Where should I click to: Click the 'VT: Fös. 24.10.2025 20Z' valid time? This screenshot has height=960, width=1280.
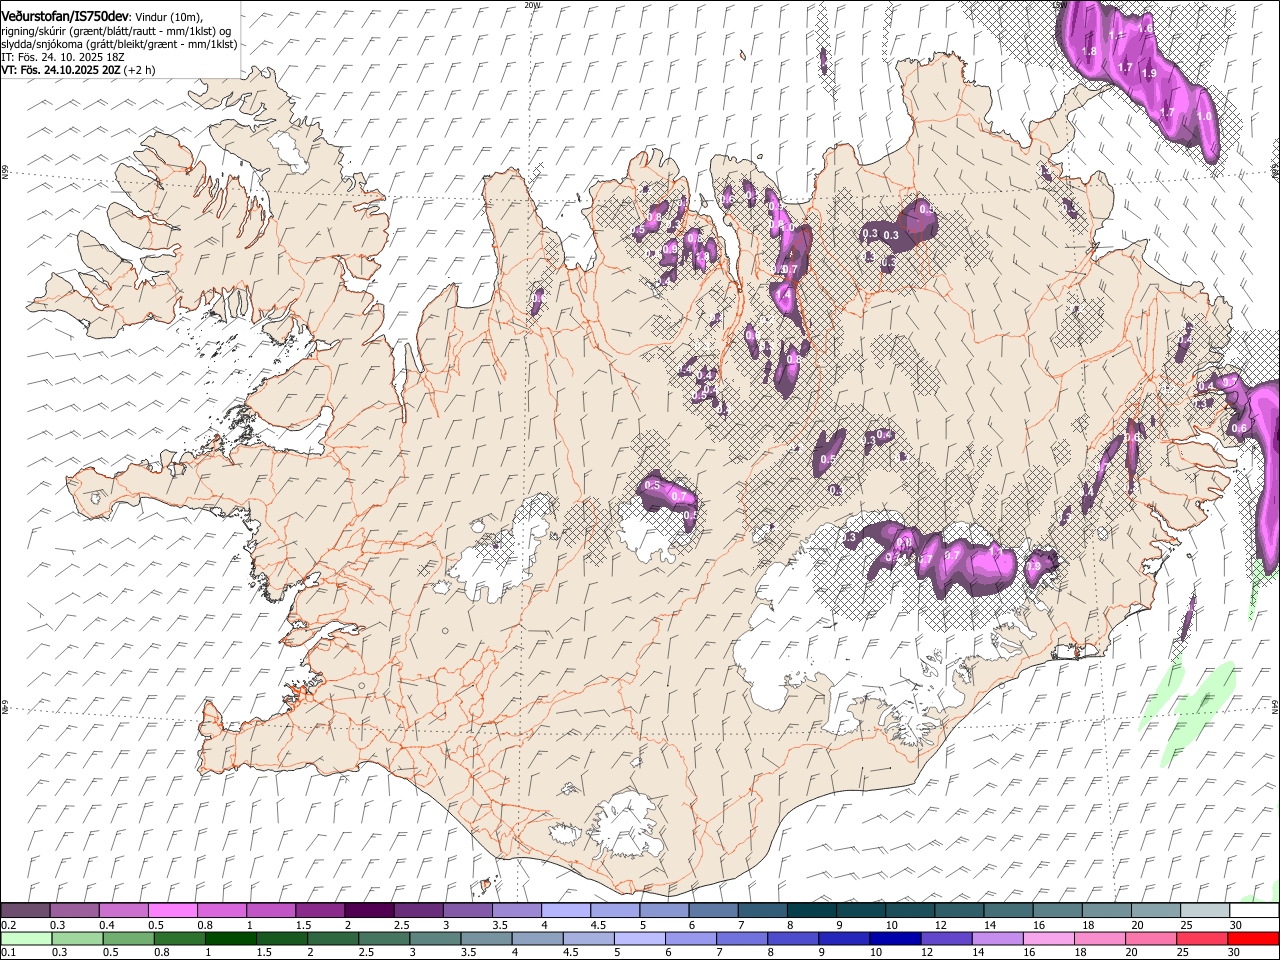[x=61, y=70]
